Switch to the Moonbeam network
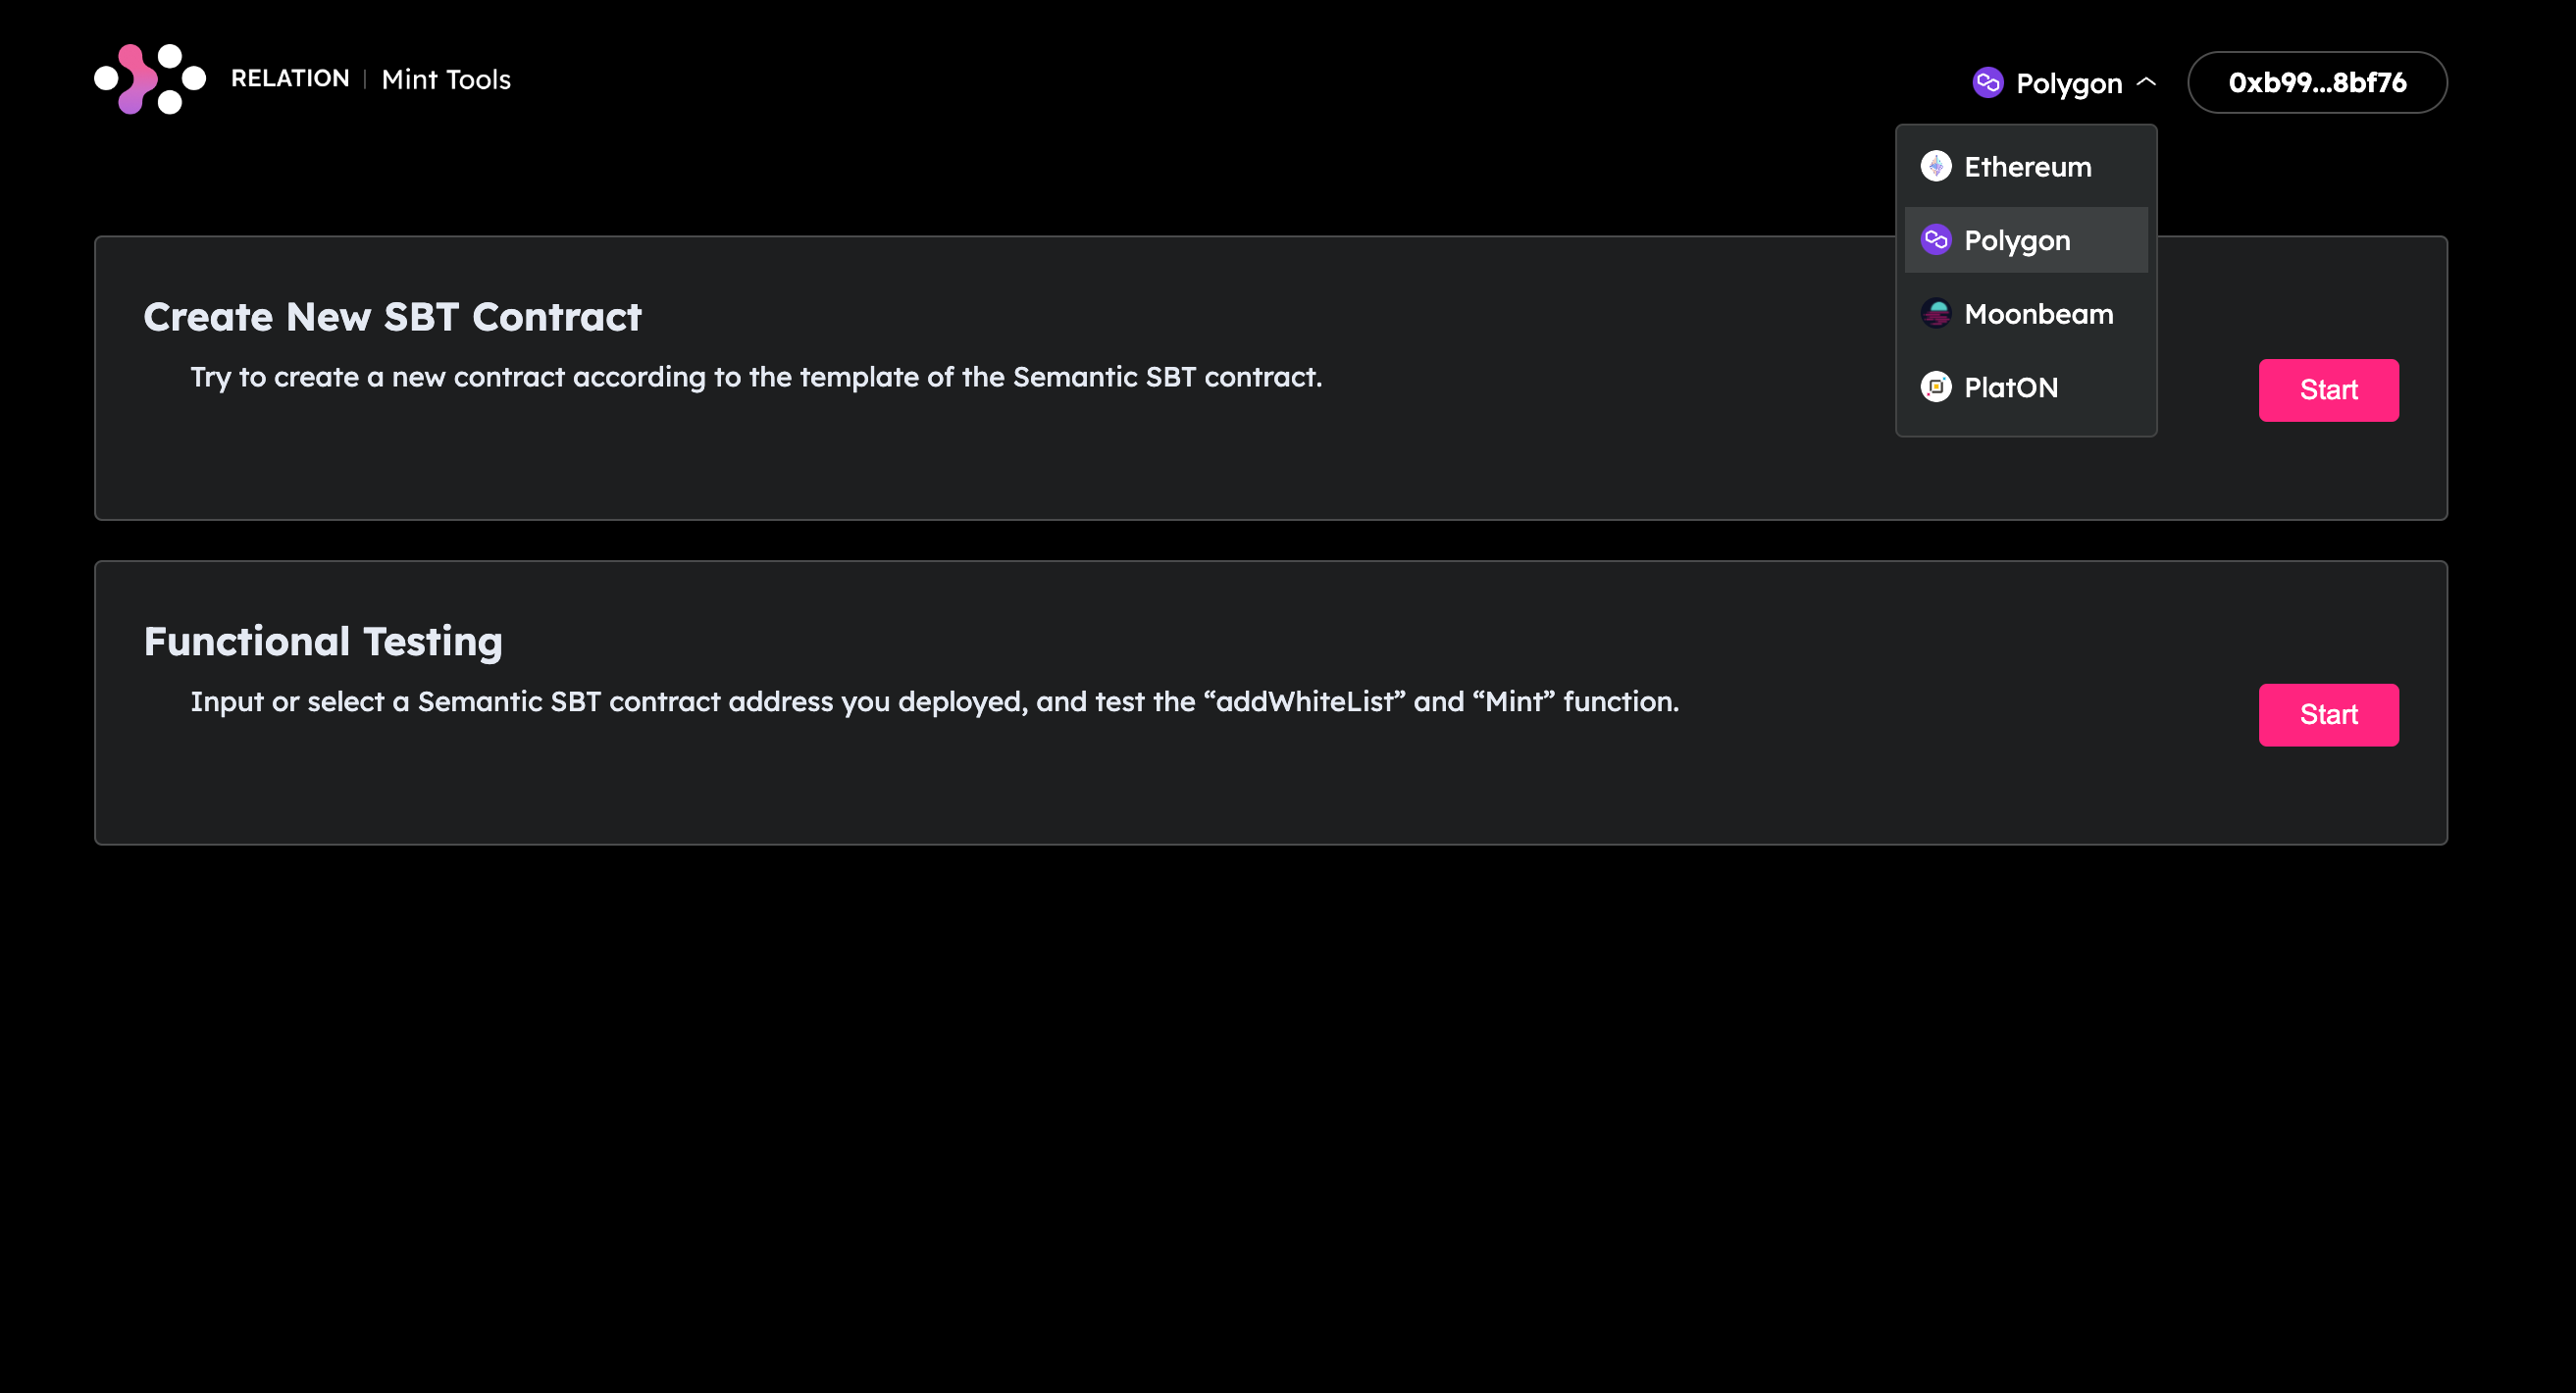Image resolution: width=2576 pixels, height=1393 pixels. pos(2038,314)
